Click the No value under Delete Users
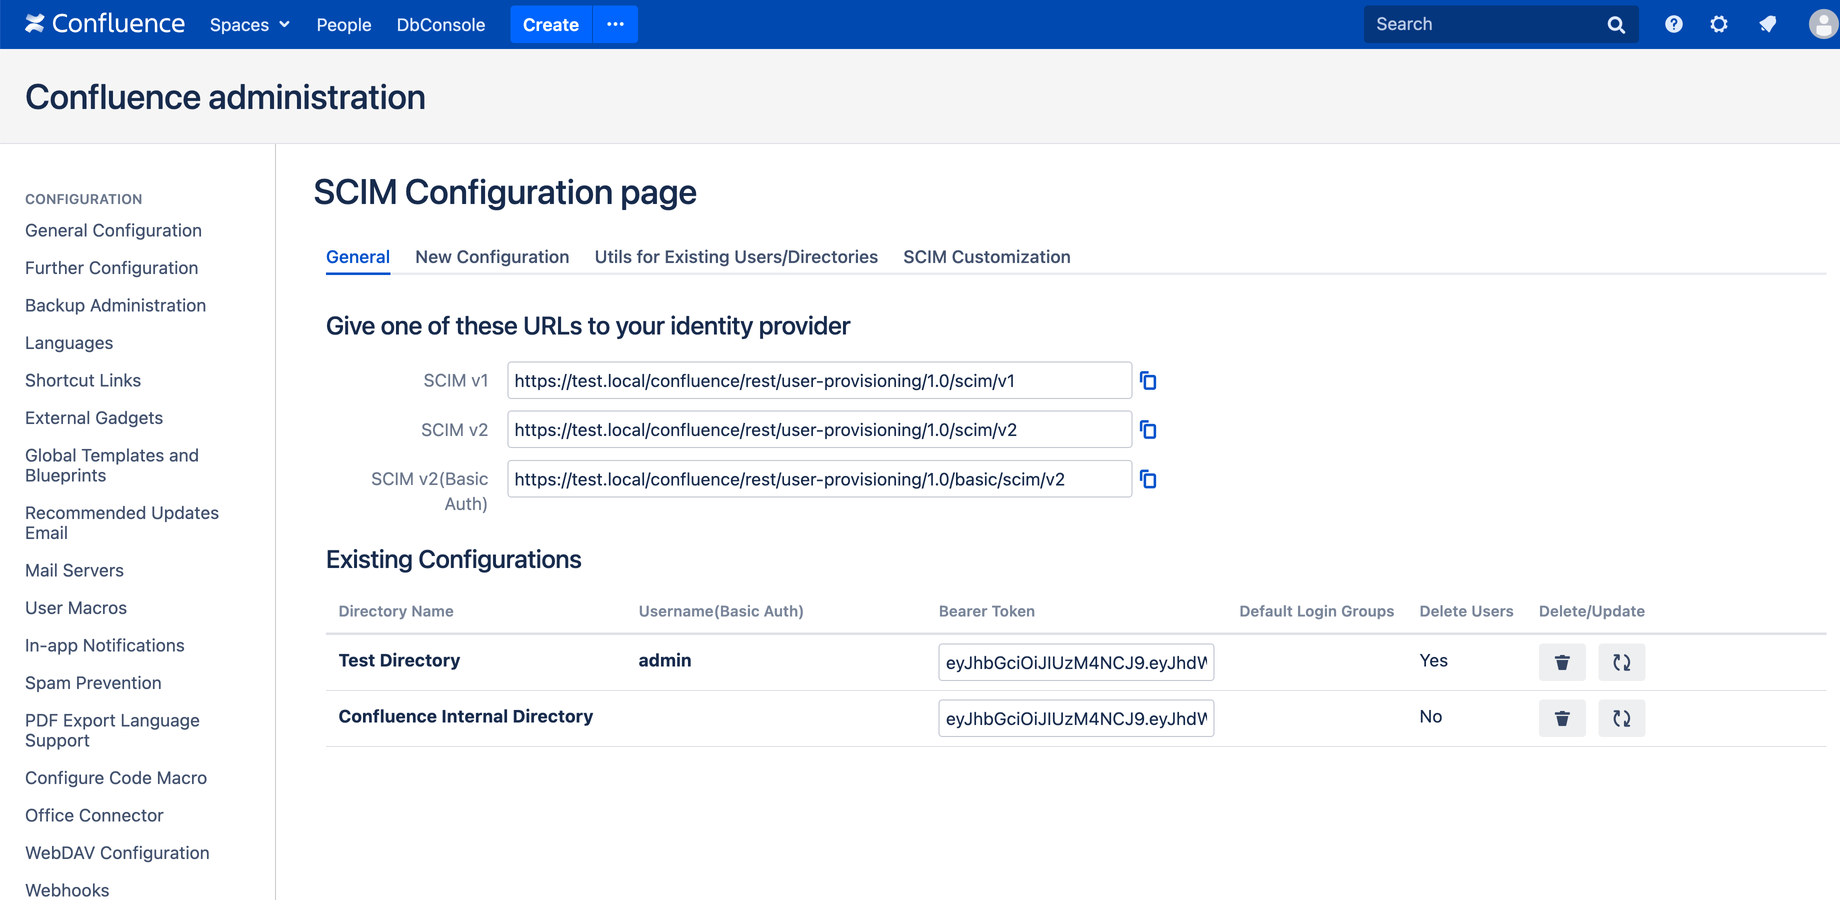The height and width of the screenshot is (900, 1840). tap(1431, 716)
